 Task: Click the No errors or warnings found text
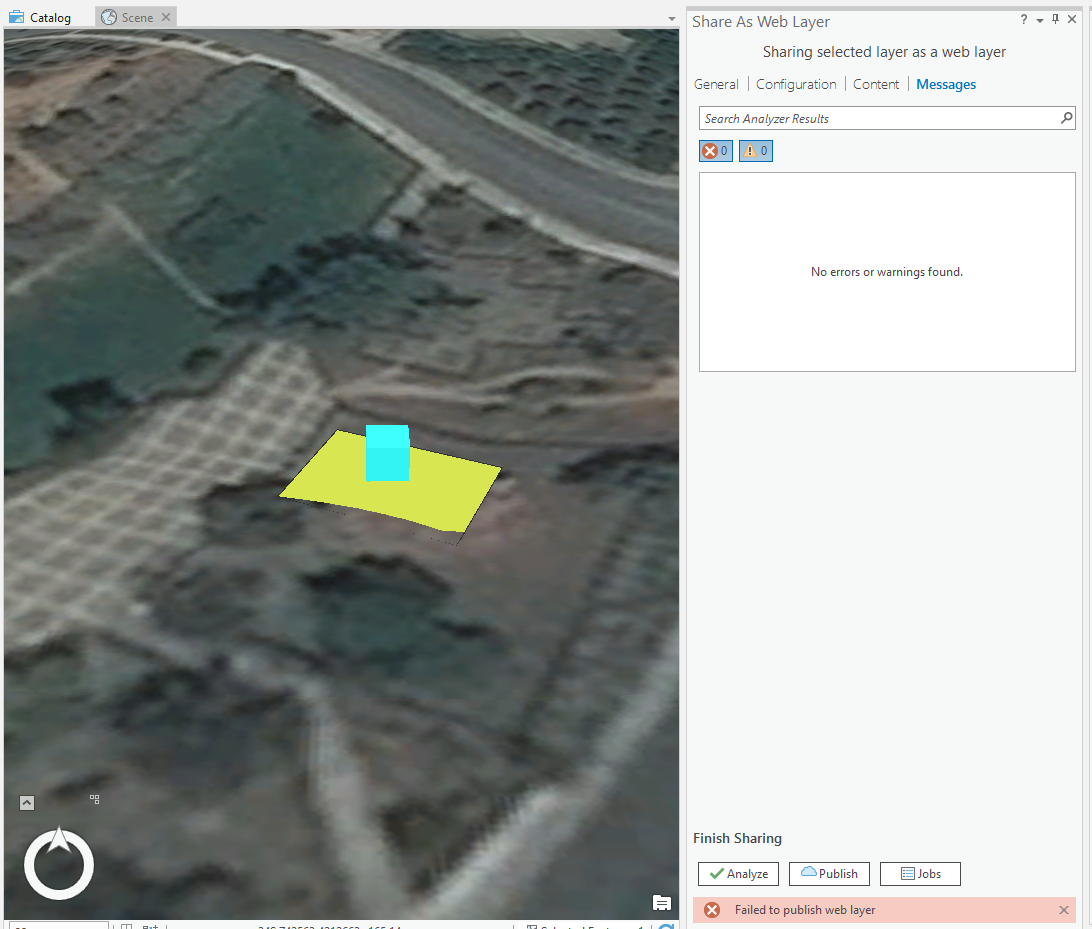[887, 272]
